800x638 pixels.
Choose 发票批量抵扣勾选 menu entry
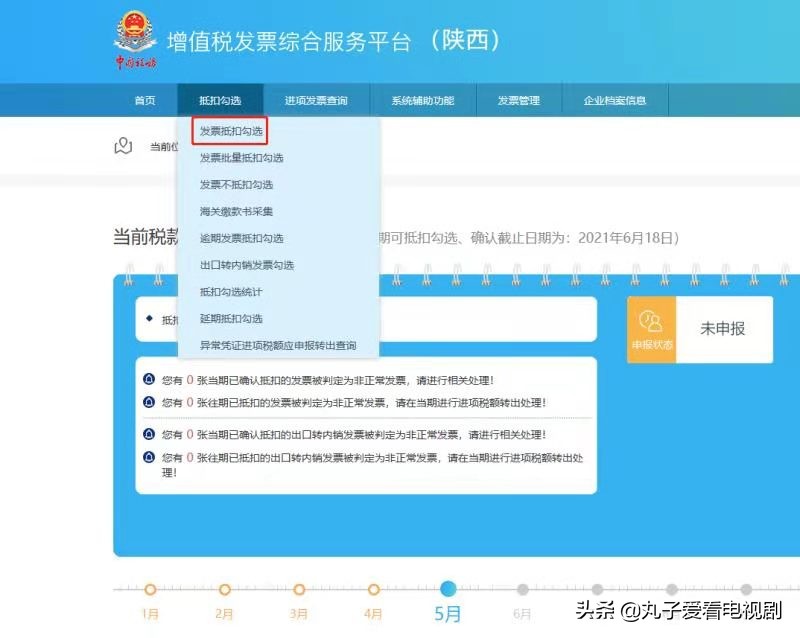coord(241,158)
